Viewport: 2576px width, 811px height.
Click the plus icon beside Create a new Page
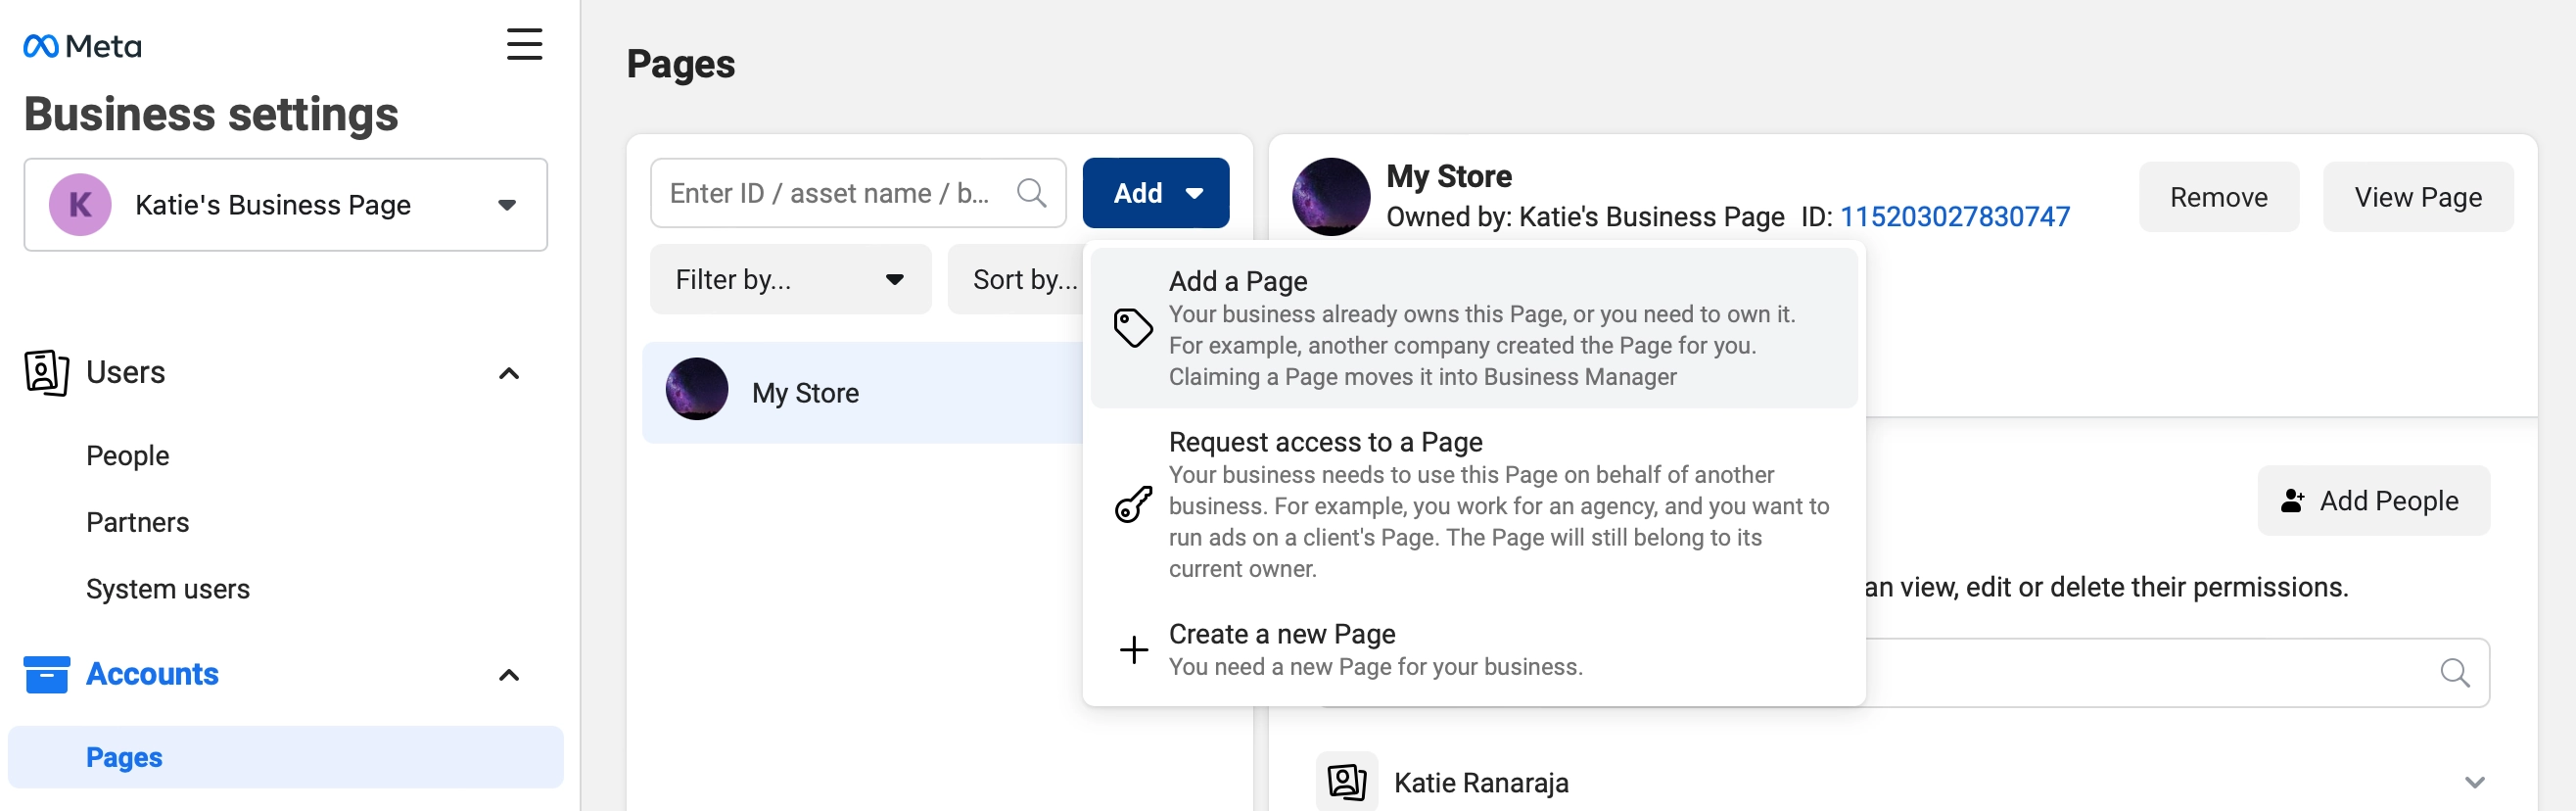1133,650
